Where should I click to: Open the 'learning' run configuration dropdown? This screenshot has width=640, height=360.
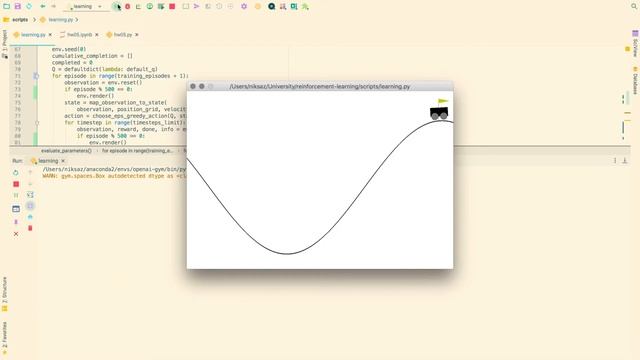tap(86, 7)
